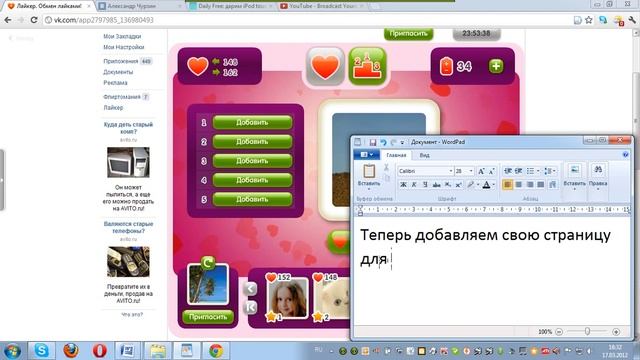This screenshot has height=360, width=640.
Task: Refresh palm tree avatar with green arrow
Action: [208, 262]
